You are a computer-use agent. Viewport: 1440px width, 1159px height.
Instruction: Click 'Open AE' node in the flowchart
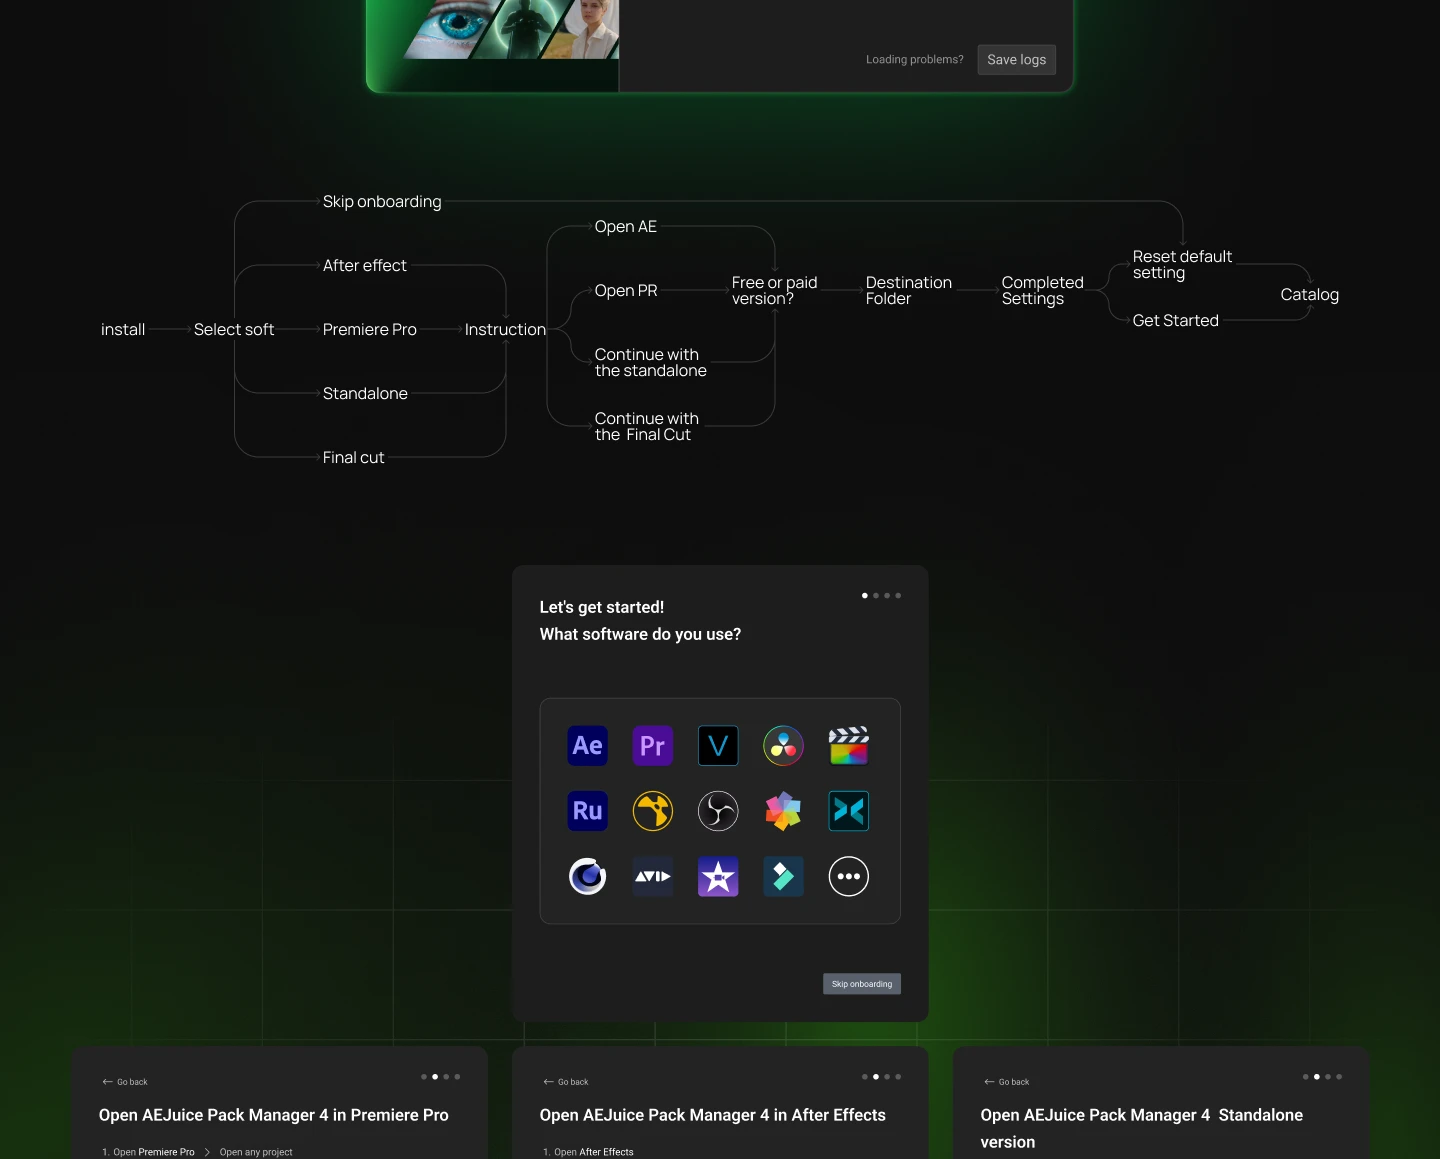pos(626,227)
